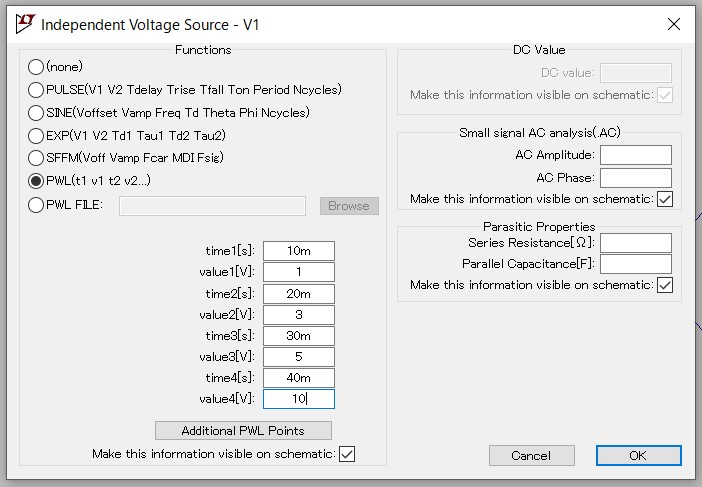This screenshot has width=702, height=487.
Task: Close the Independent Voltage Source dialog
Action: tap(672, 24)
